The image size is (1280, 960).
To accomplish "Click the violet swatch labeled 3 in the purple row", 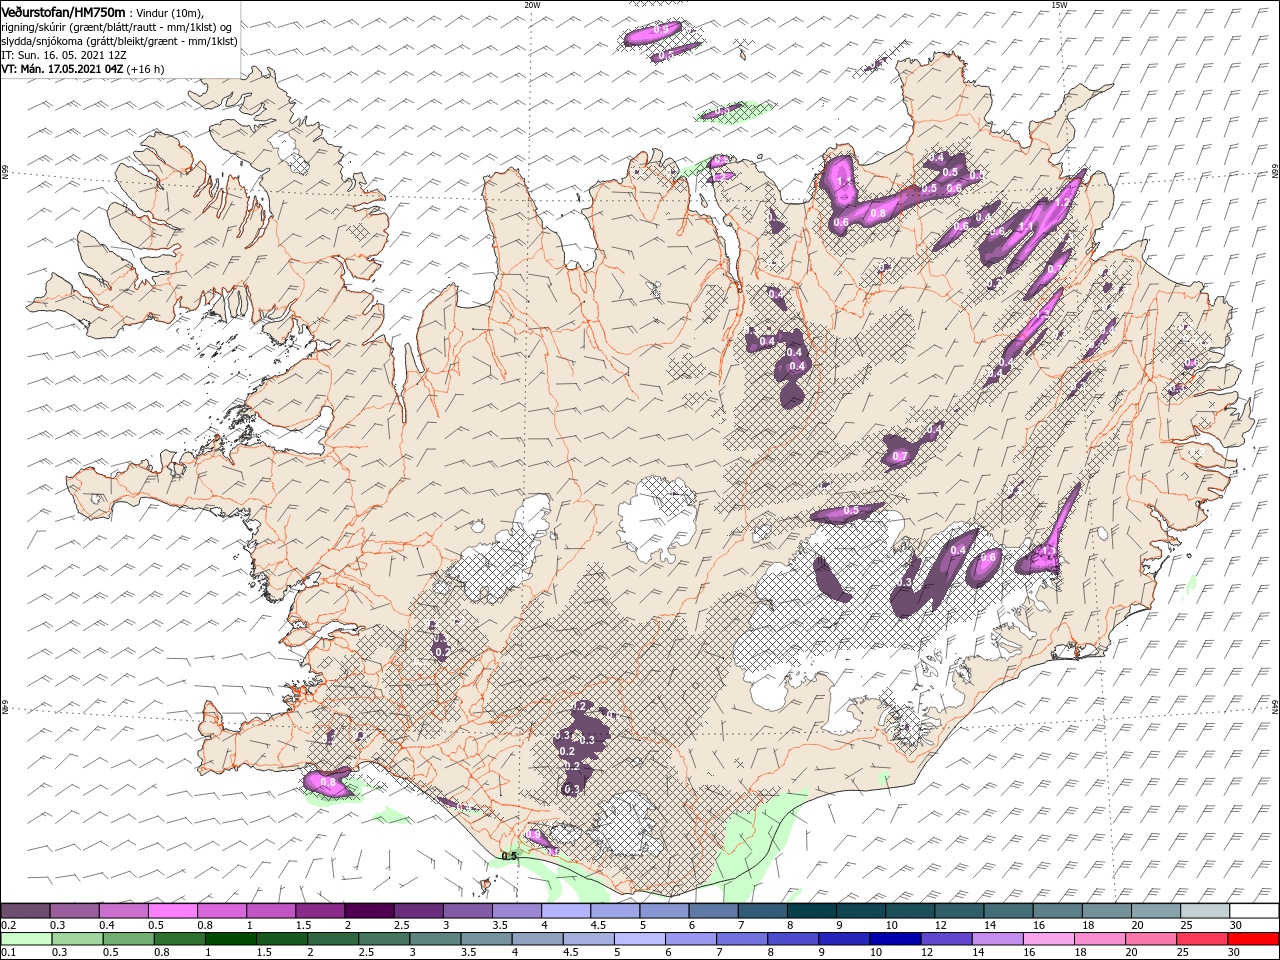I will 467,911.
